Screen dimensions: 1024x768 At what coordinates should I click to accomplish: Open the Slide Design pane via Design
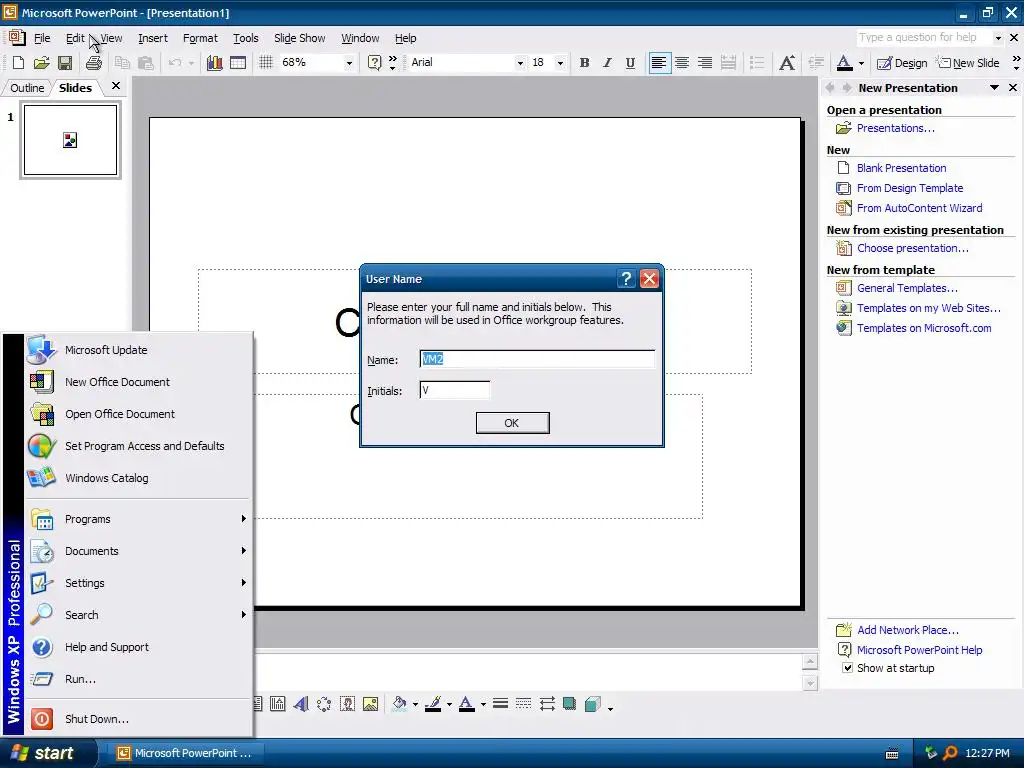(902, 63)
